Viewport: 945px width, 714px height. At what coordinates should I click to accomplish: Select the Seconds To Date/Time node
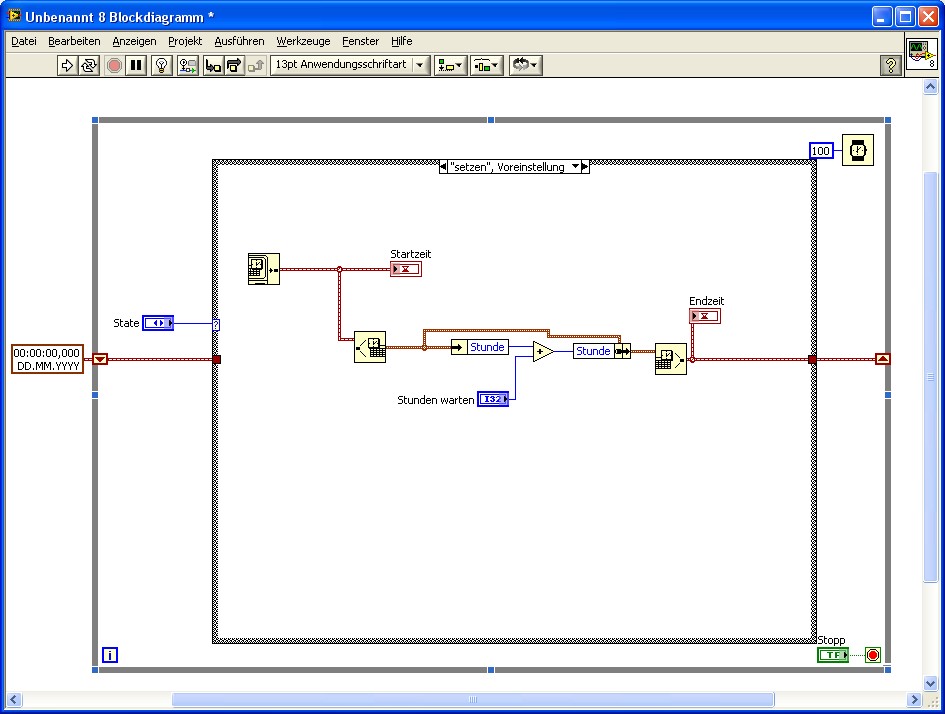tap(370, 346)
